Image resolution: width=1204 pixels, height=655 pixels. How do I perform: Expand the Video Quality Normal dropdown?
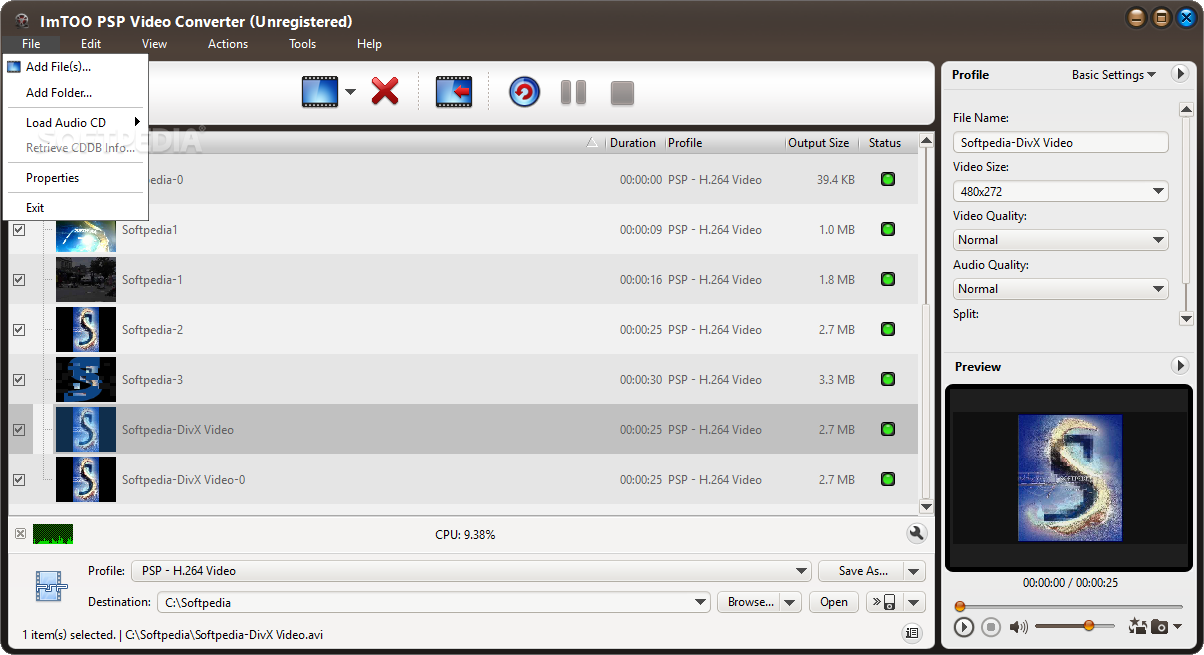[x=1158, y=240]
